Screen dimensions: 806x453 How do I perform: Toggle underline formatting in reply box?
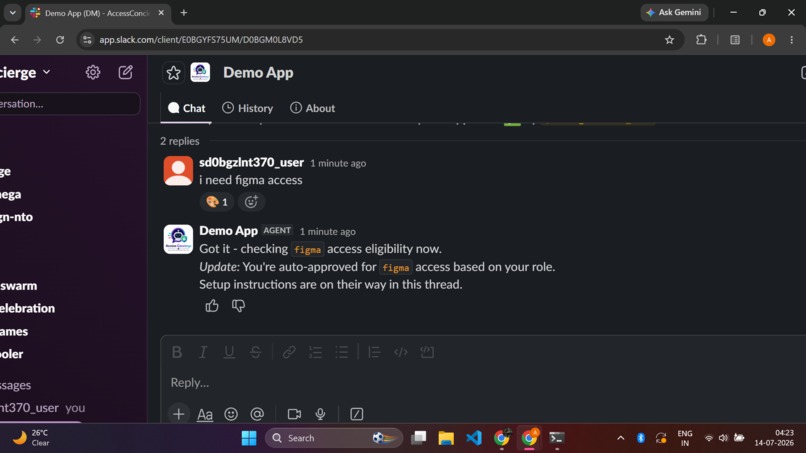coord(229,352)
